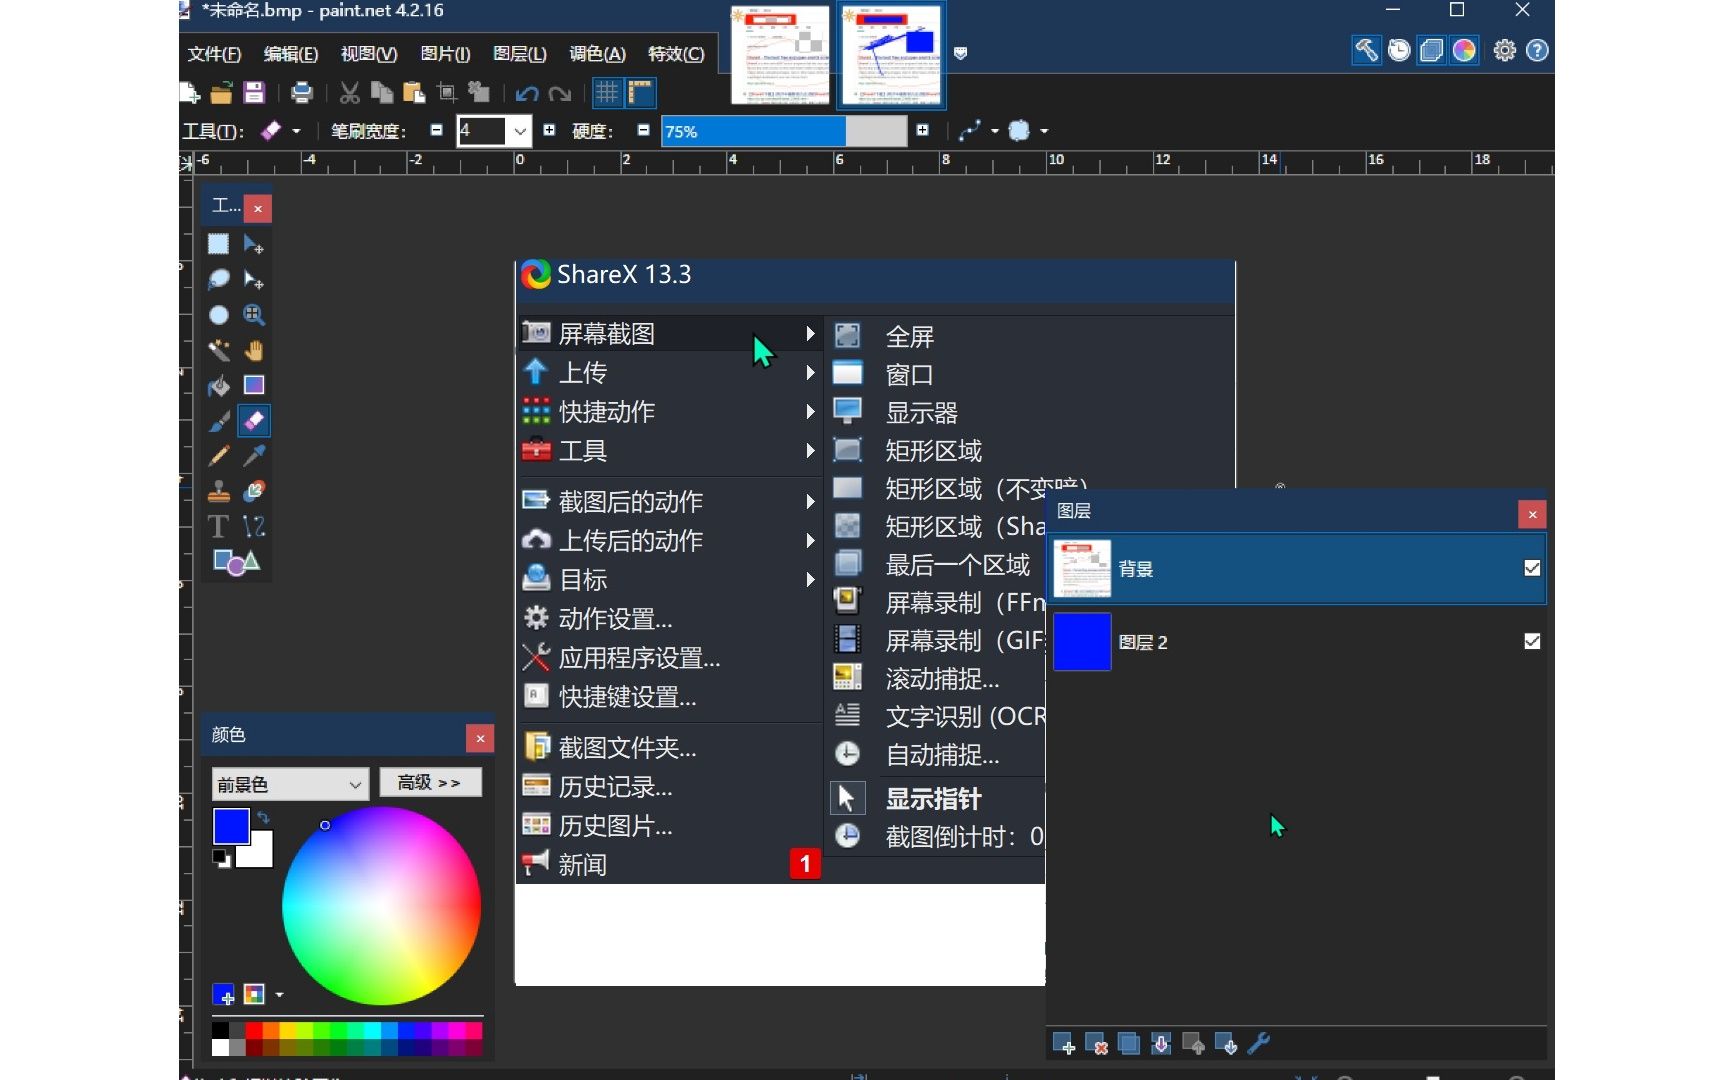The height and width of the screenshot is (1080, 1728).
Task: Click the 硬度 hardness slider at 75%
Action: 784,131
